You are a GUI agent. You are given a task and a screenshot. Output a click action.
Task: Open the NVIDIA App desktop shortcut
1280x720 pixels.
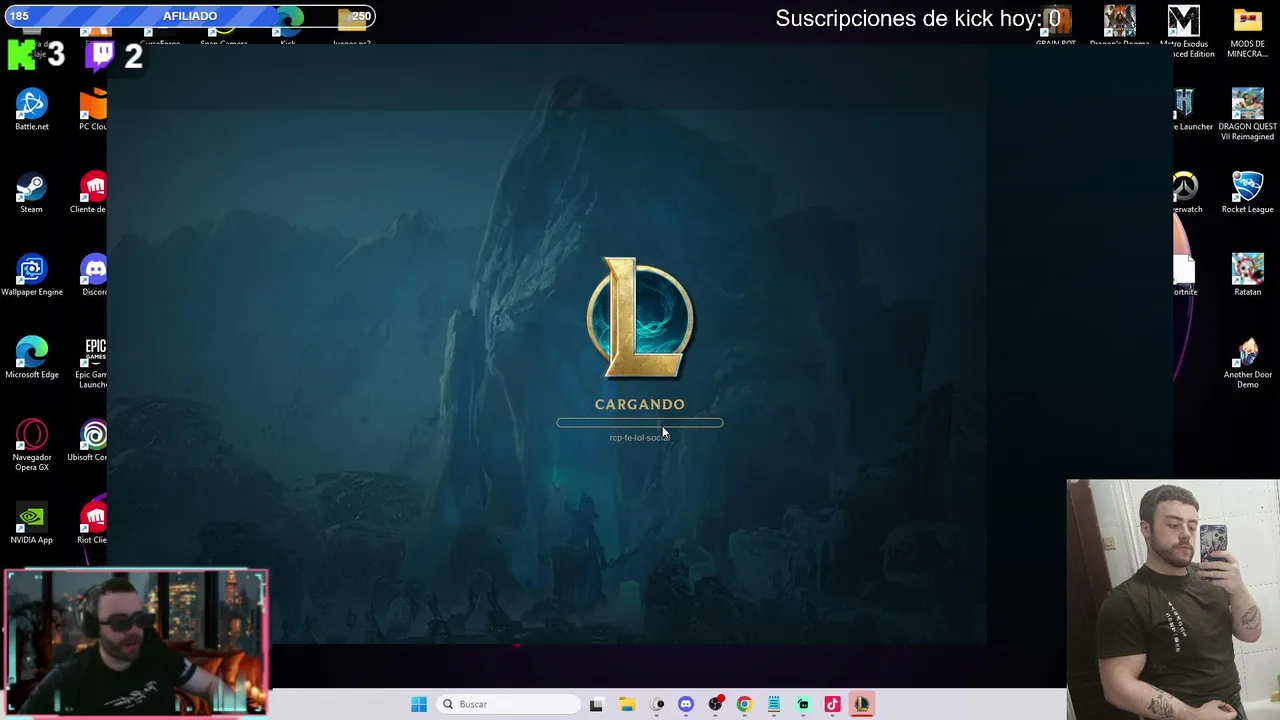(x=31, y=524)
